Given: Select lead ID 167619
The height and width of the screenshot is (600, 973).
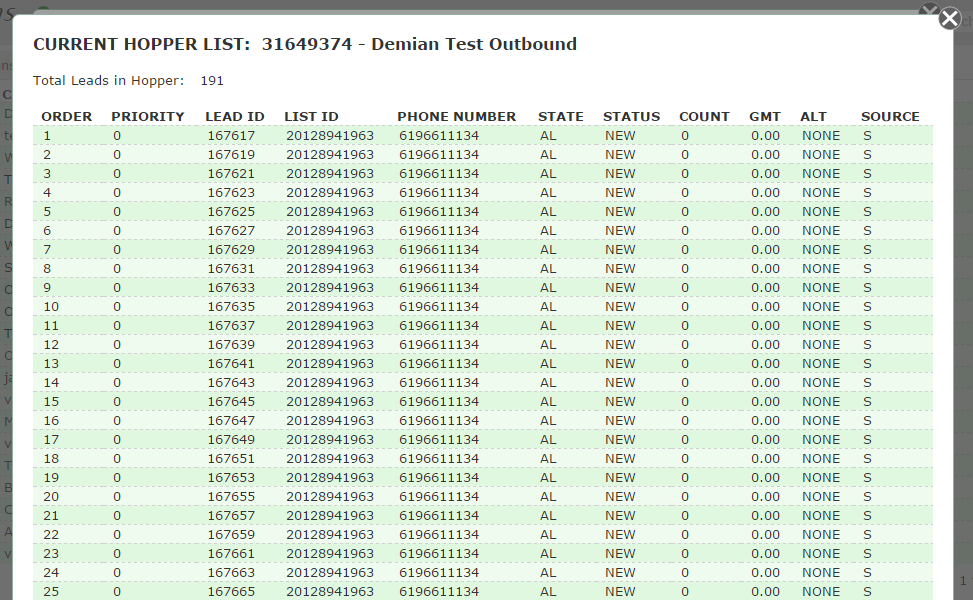Looking at the screenshot, I should pos(231,154).
